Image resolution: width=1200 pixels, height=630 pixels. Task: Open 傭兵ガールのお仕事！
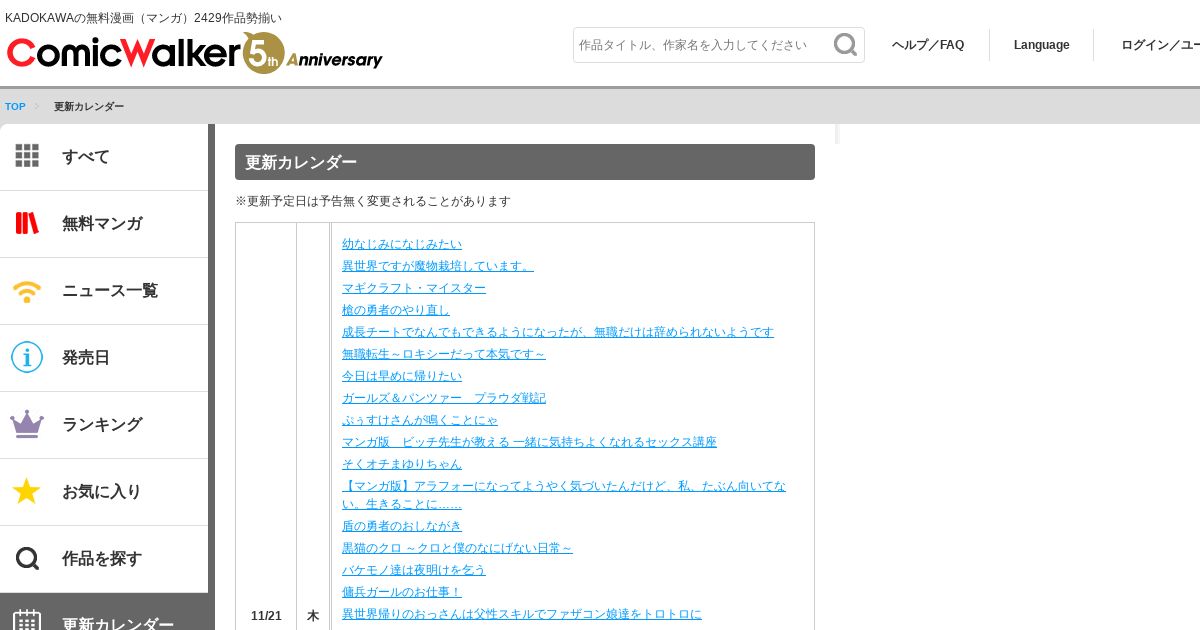click(402, 592)
